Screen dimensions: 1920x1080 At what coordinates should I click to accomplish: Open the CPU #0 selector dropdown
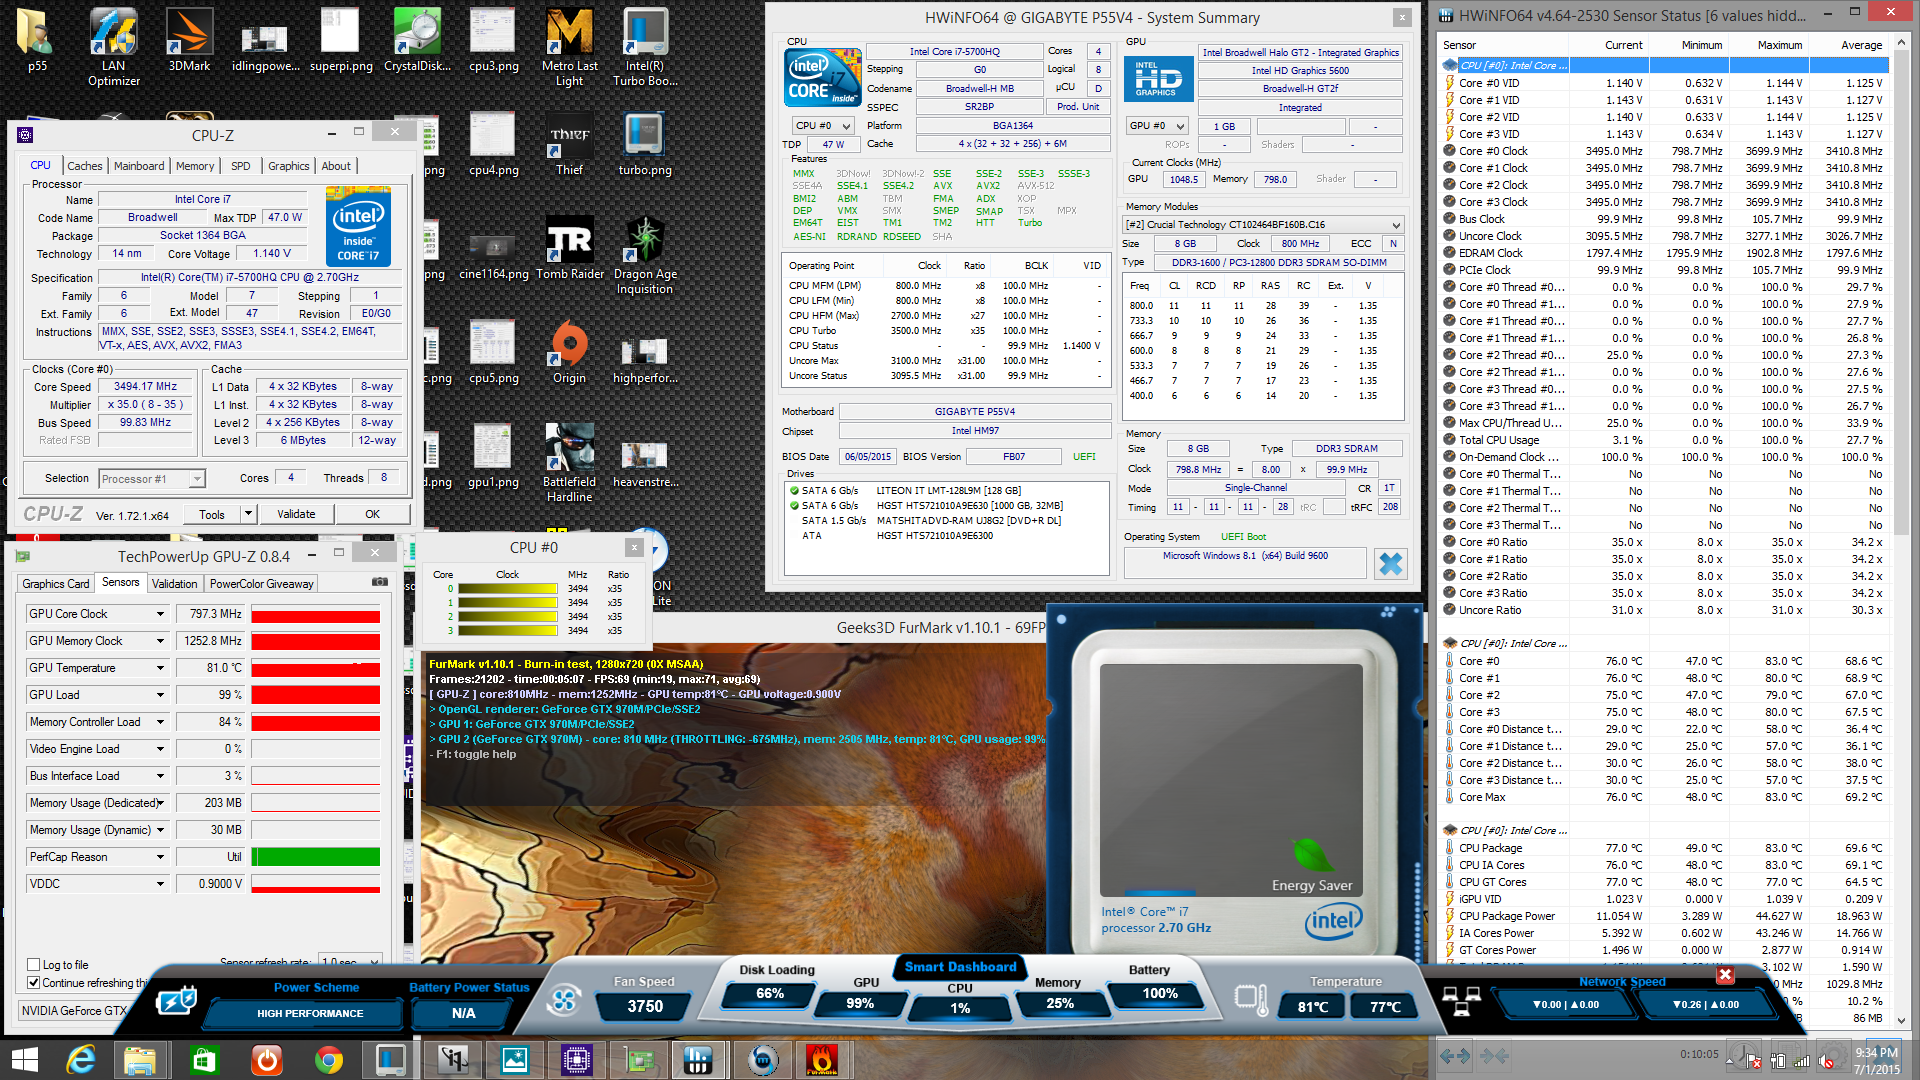pyautogui.click(x=823, y=126)
